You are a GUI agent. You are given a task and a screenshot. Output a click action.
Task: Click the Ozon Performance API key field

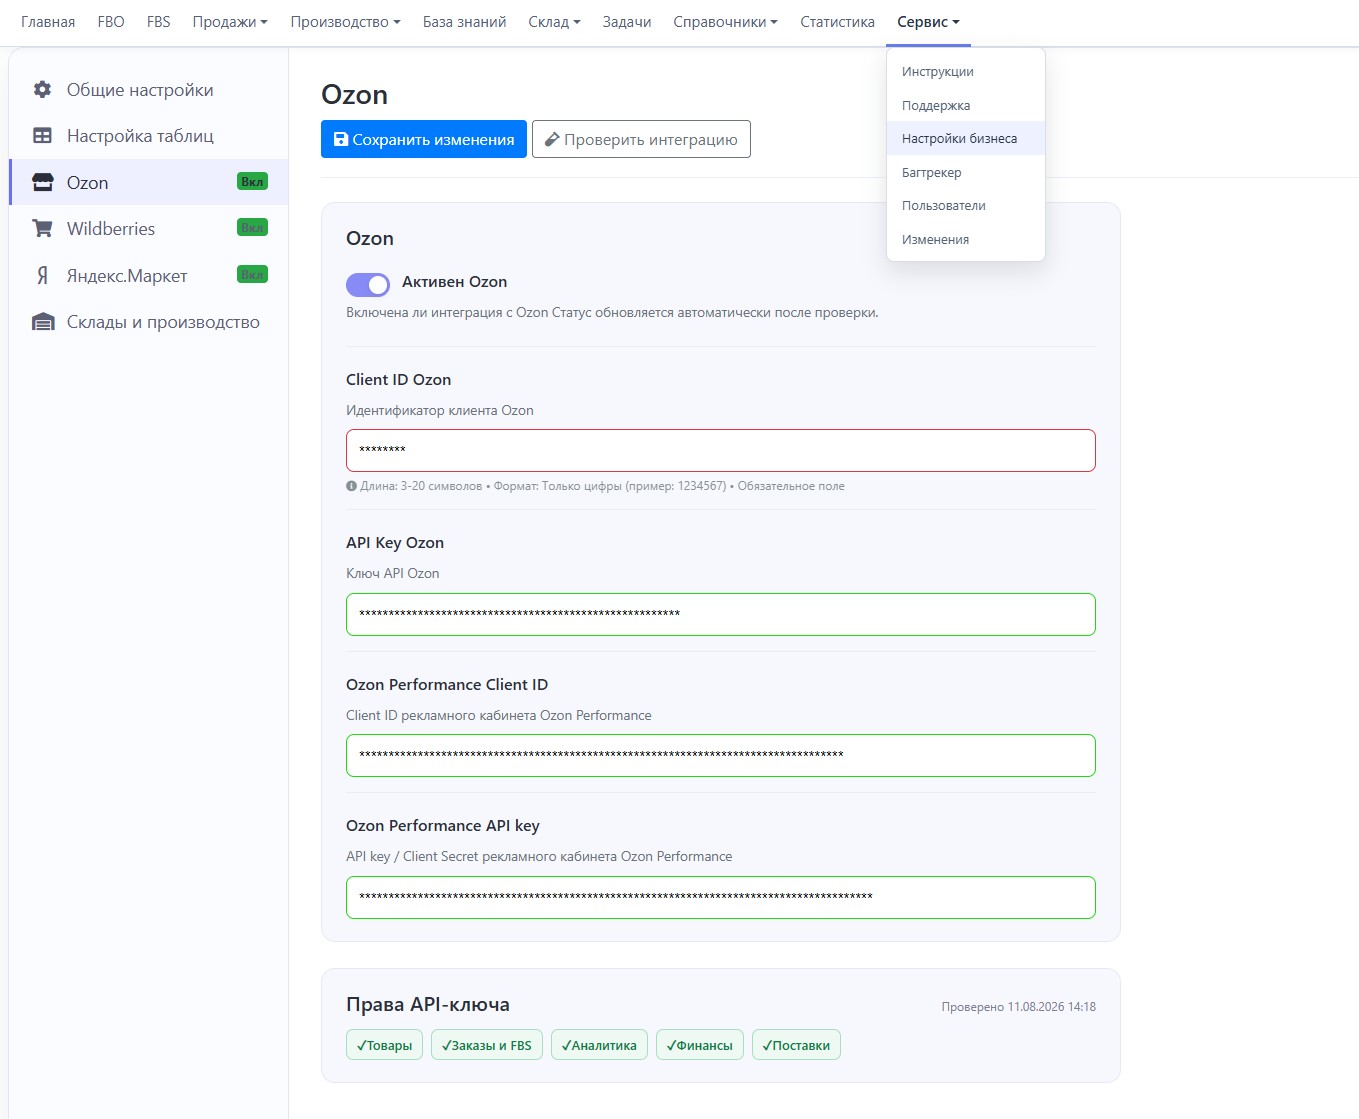721,897
